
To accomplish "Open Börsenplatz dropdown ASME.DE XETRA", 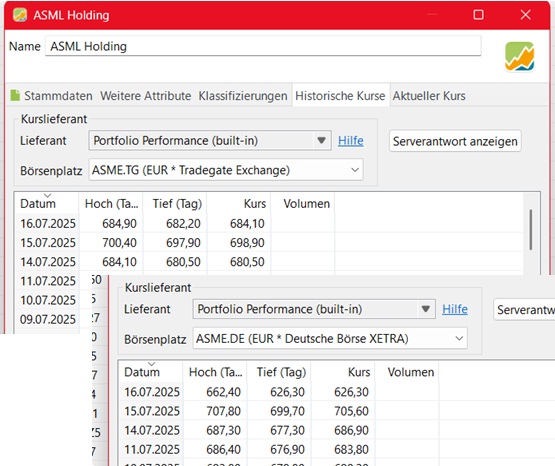I will (x=330, y=339).
